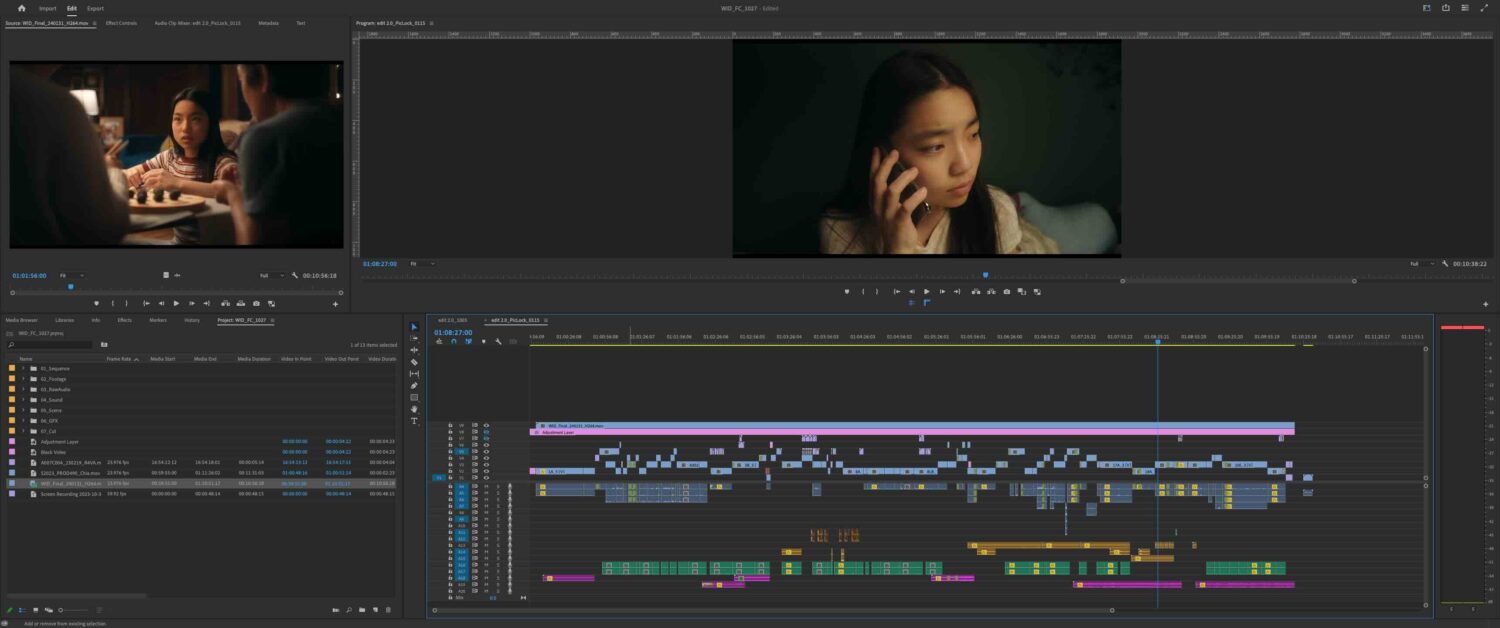Open Source monitor Fit zoom dropdown
Viewport: 1500px width, 628px height.
coord(70,275)
